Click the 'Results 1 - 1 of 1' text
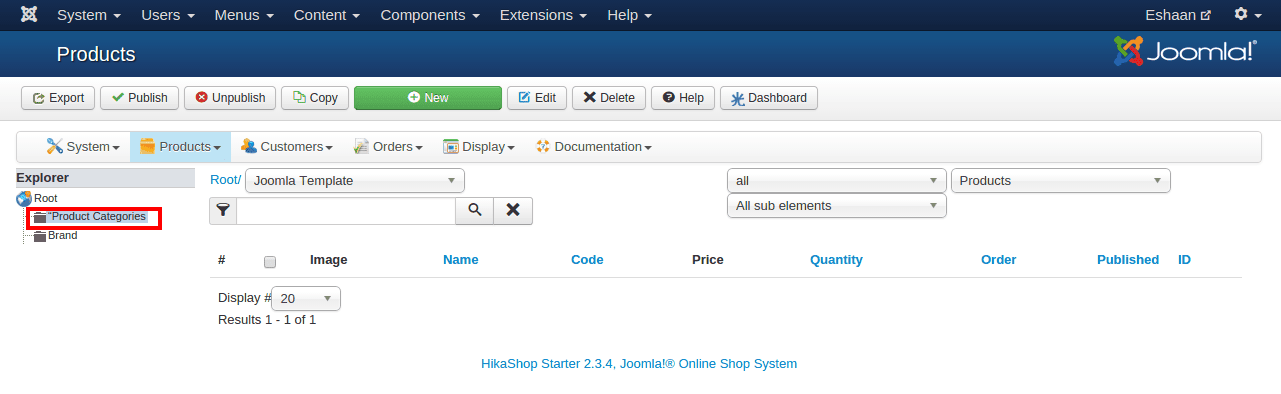This screenshot has width=1281, height=394. pos(267,320)
